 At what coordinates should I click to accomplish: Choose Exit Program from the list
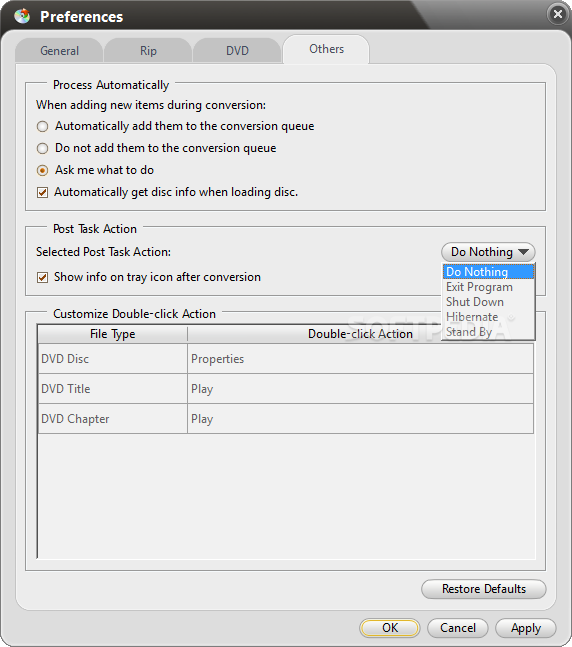pyautogui.click(x=488, y=287)
